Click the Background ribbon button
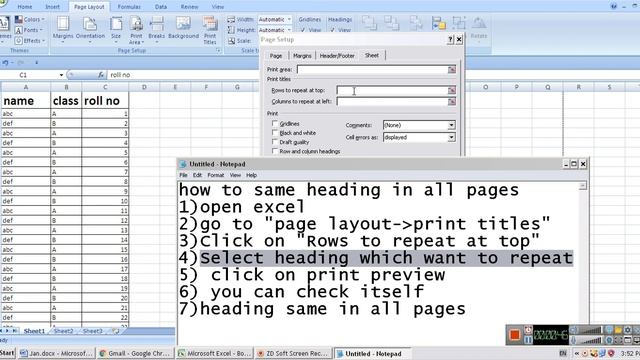Viewport: 640px width, 360px height. (183, 29)
